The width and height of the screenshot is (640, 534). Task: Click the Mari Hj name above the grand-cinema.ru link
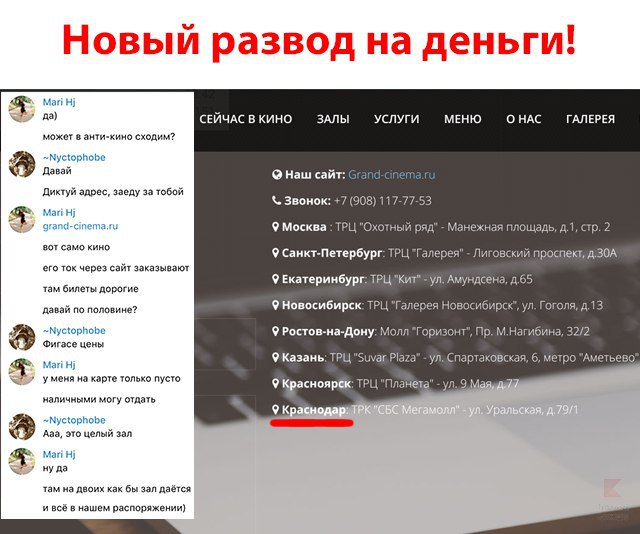59,212
